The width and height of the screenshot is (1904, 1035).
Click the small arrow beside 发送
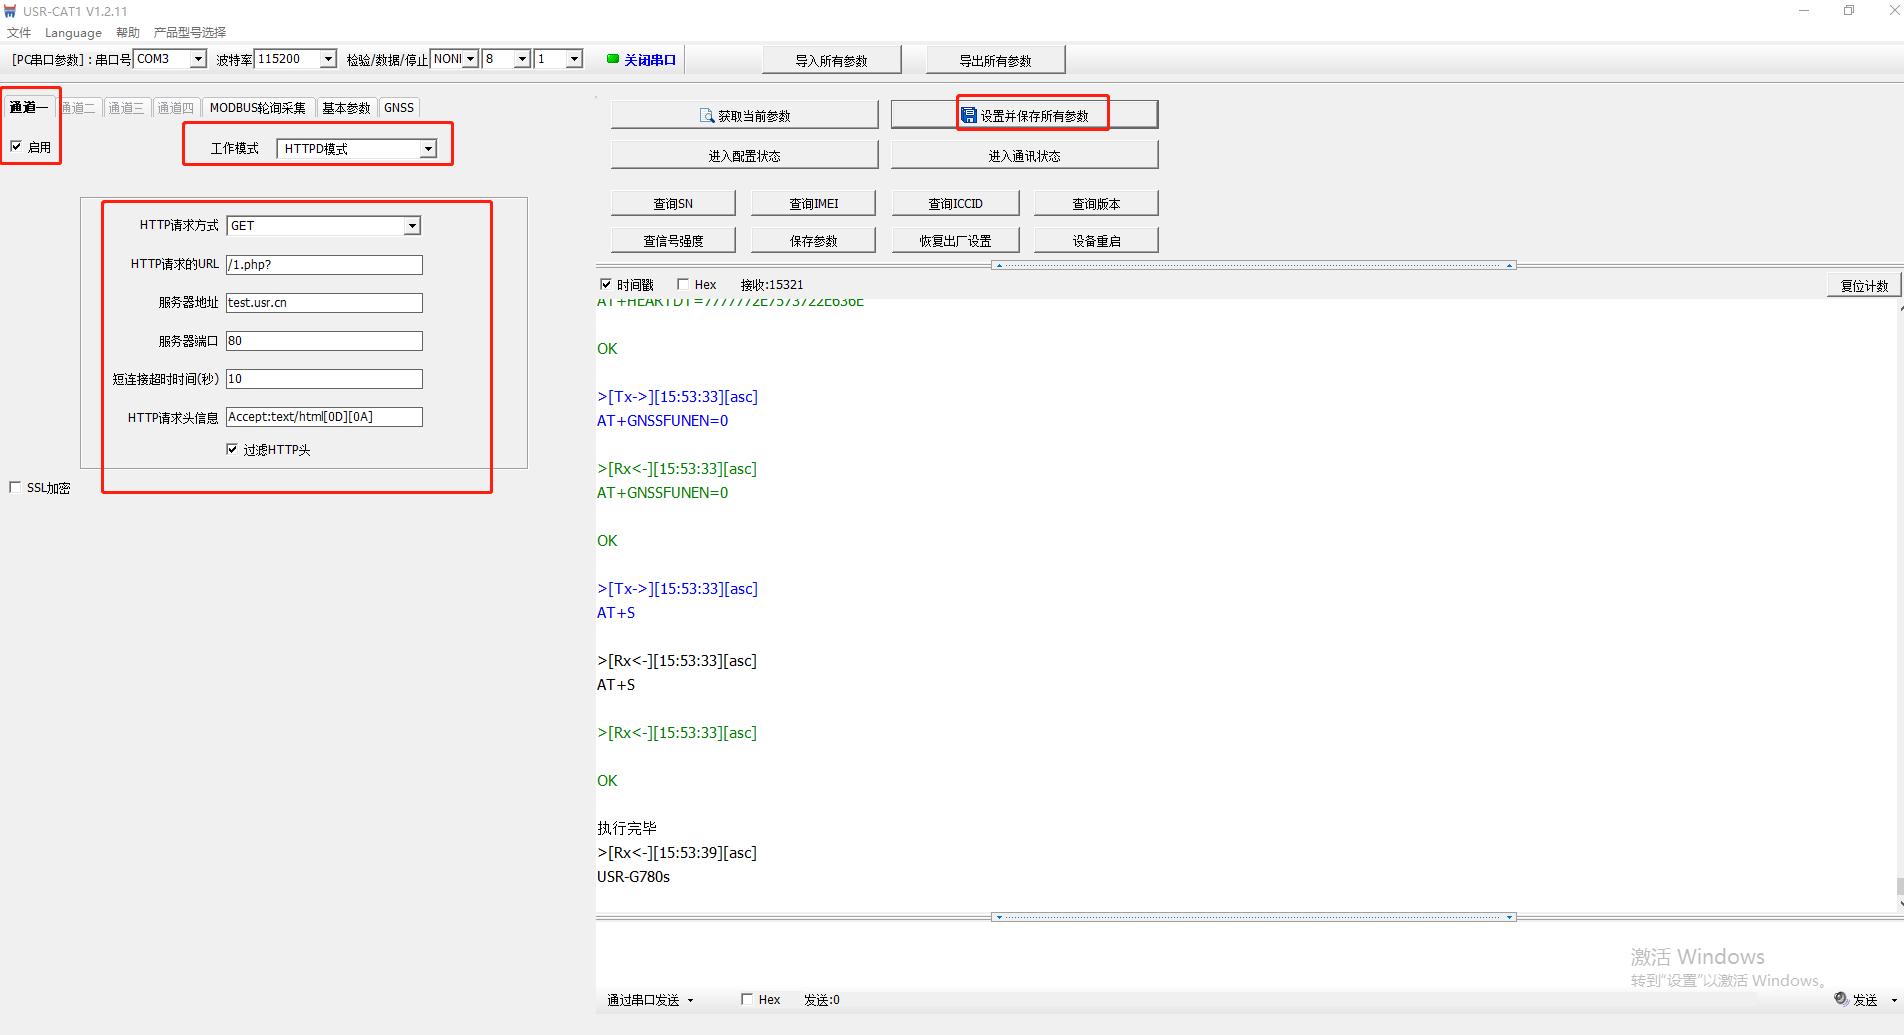(1894, 1000)
